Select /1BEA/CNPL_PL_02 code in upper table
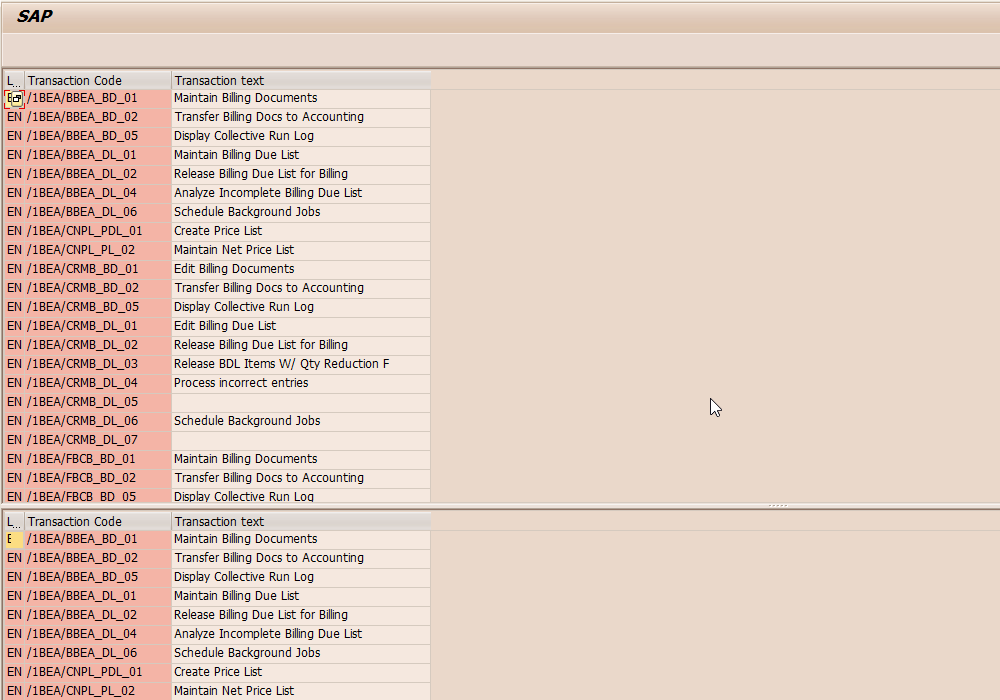This screenshot has width=1000, height=700. point(98,250)
